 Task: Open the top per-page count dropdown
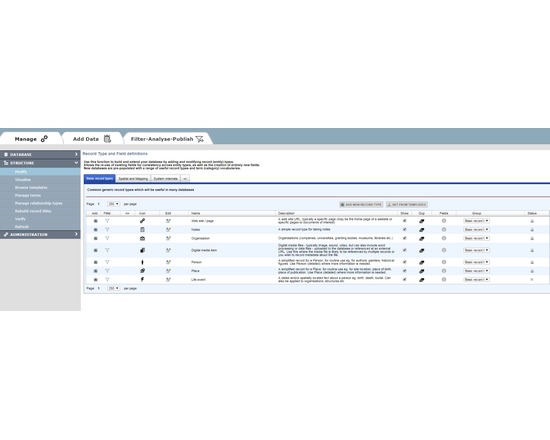pos(113,204)
